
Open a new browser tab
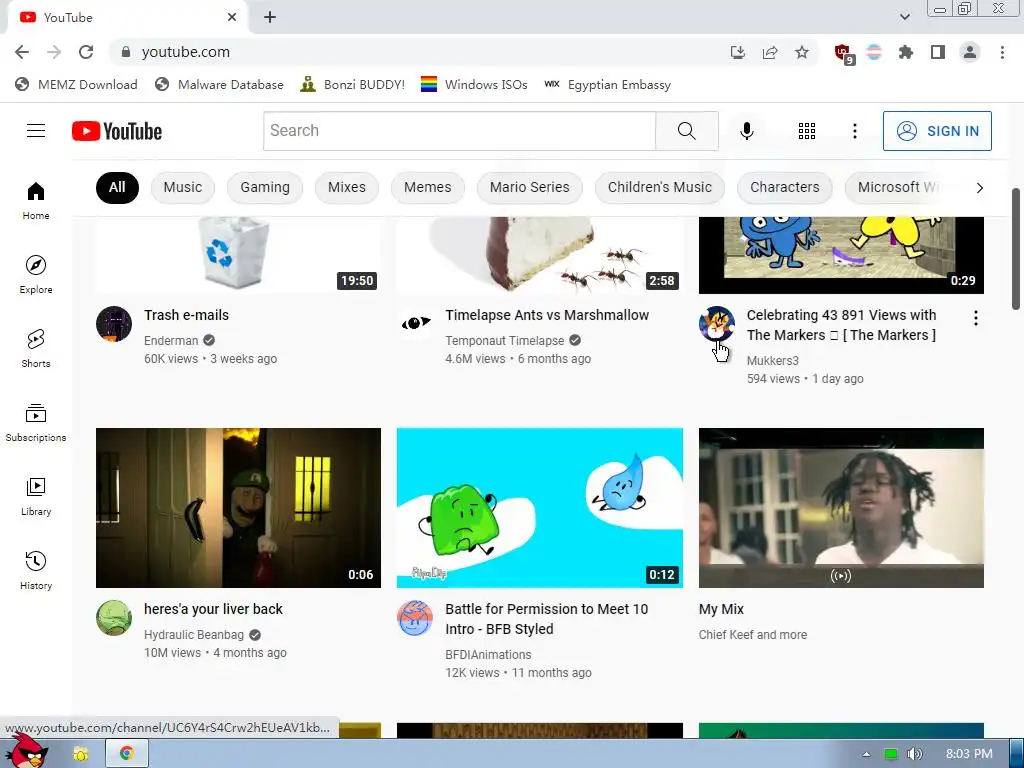(x=270, y=18)
